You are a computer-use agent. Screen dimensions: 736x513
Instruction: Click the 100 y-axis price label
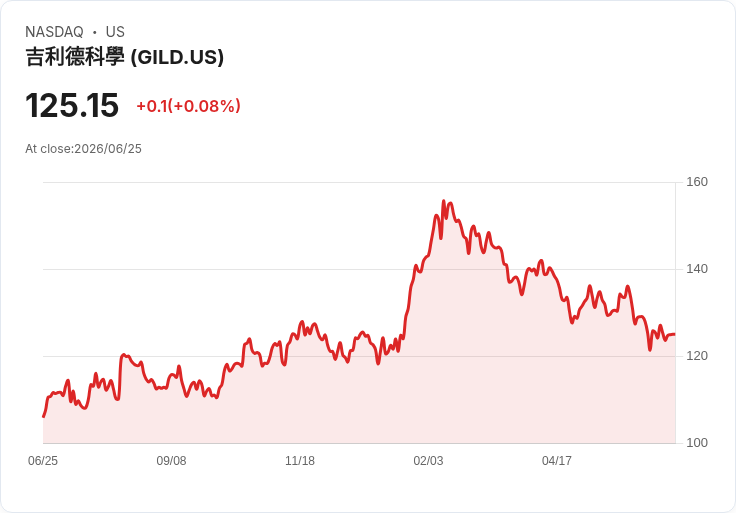[x=697, y=443]
